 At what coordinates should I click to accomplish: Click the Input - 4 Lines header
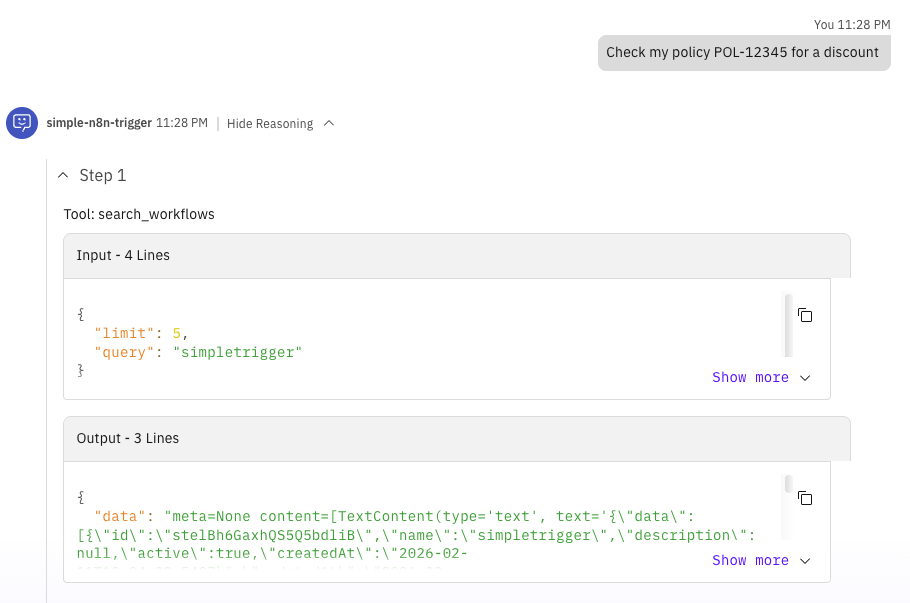pos(123,255)
